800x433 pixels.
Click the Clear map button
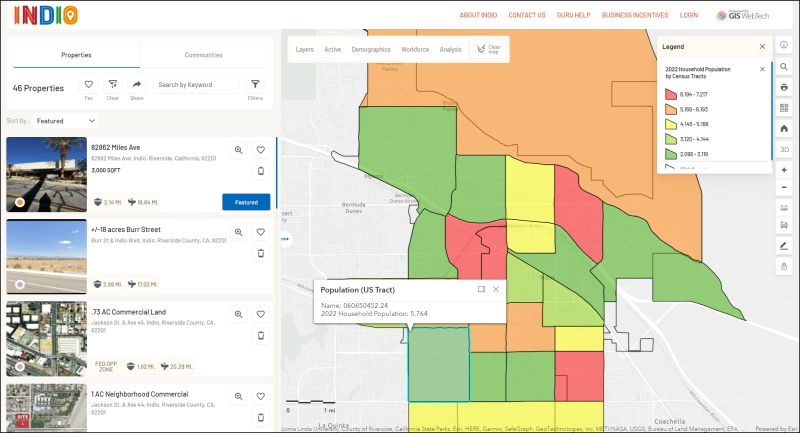pos(489,49)
